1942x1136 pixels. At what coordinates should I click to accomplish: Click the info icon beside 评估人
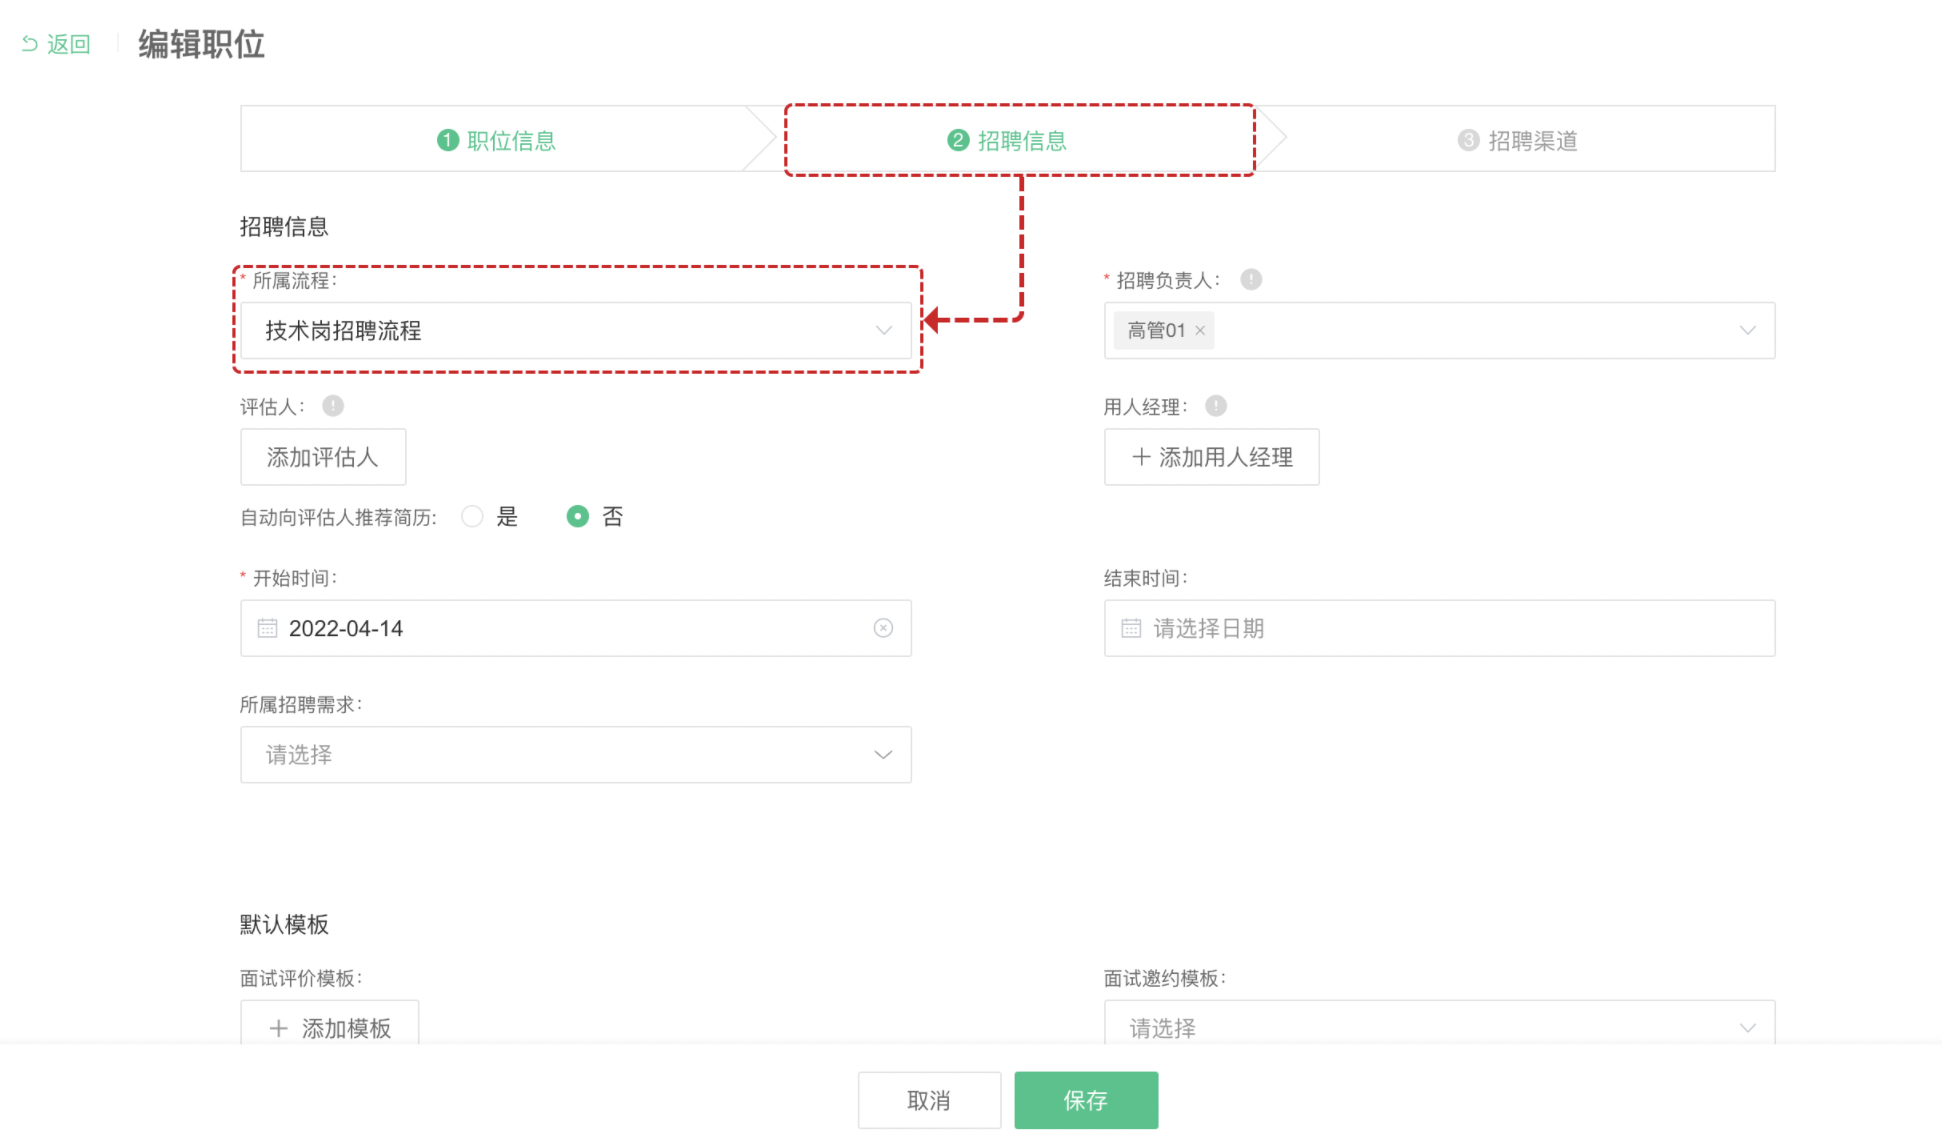pyautogui.click(x=333, y=406)
